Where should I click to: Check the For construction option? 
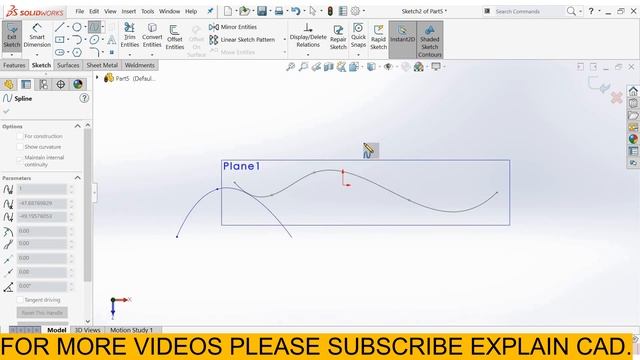click(x=20, y=136)
